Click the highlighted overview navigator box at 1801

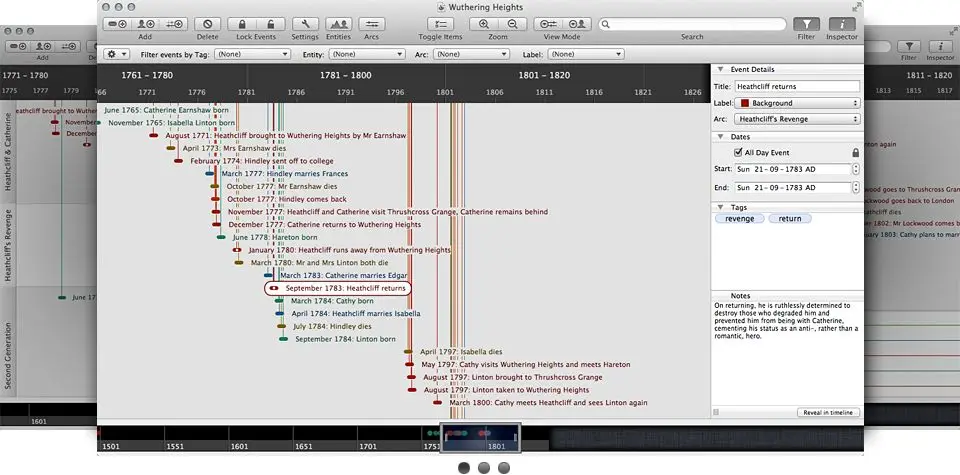click(481, 438)
